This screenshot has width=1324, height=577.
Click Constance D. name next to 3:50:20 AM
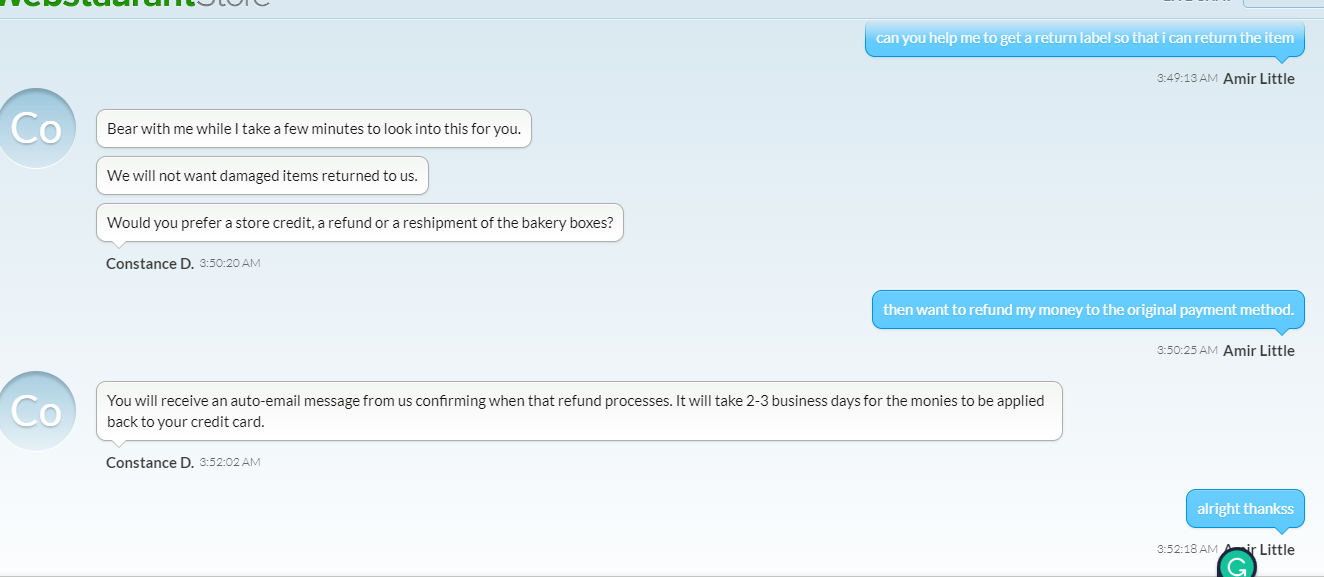coord(150,264)
